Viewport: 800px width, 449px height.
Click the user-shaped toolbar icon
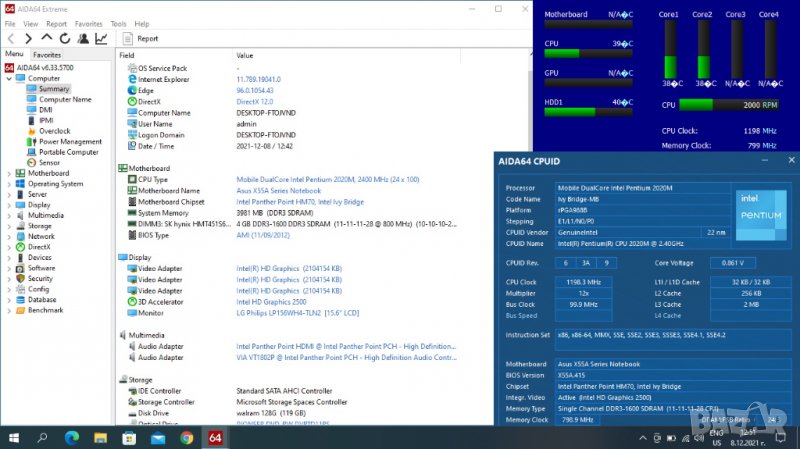tap(83, 38)
